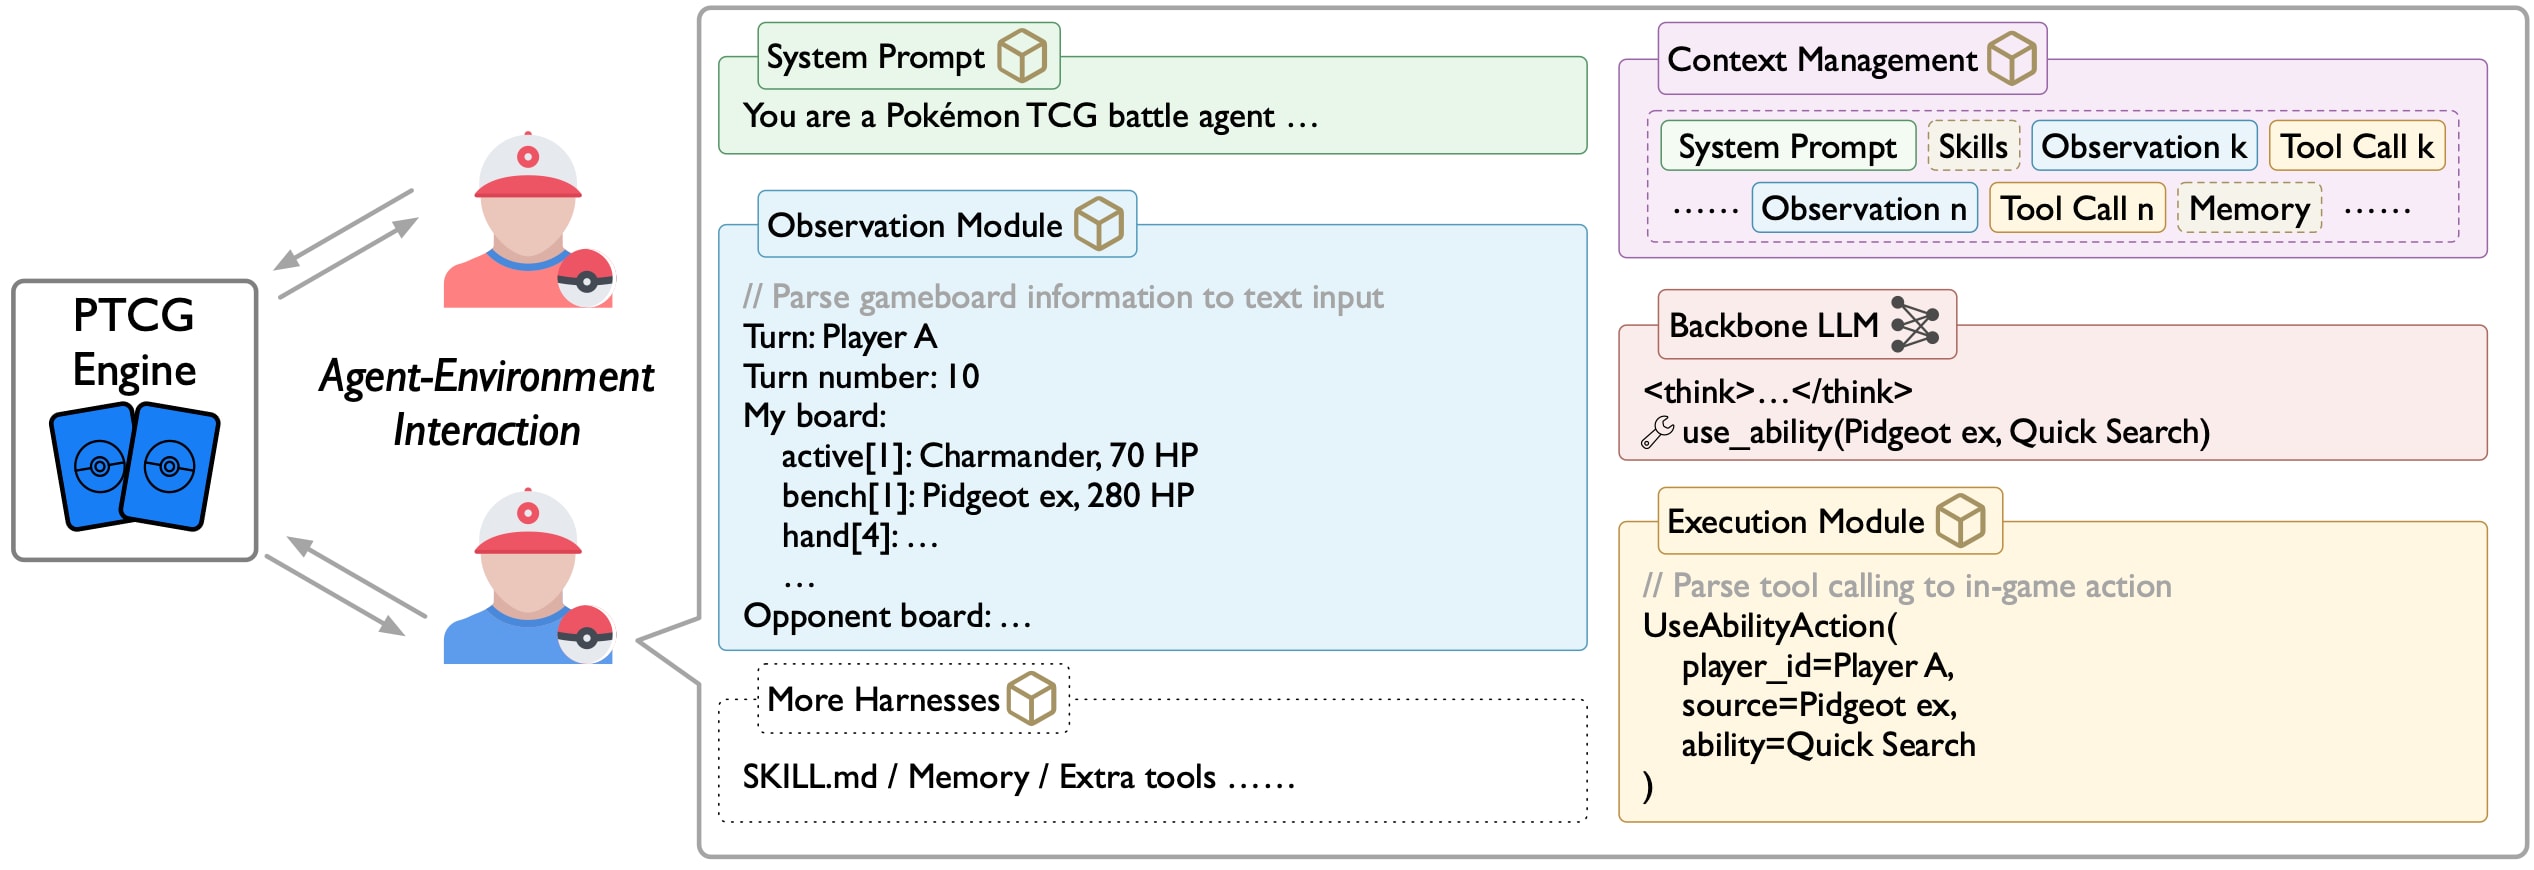Click the Agent-Environment Interaction label

[486, 403]
